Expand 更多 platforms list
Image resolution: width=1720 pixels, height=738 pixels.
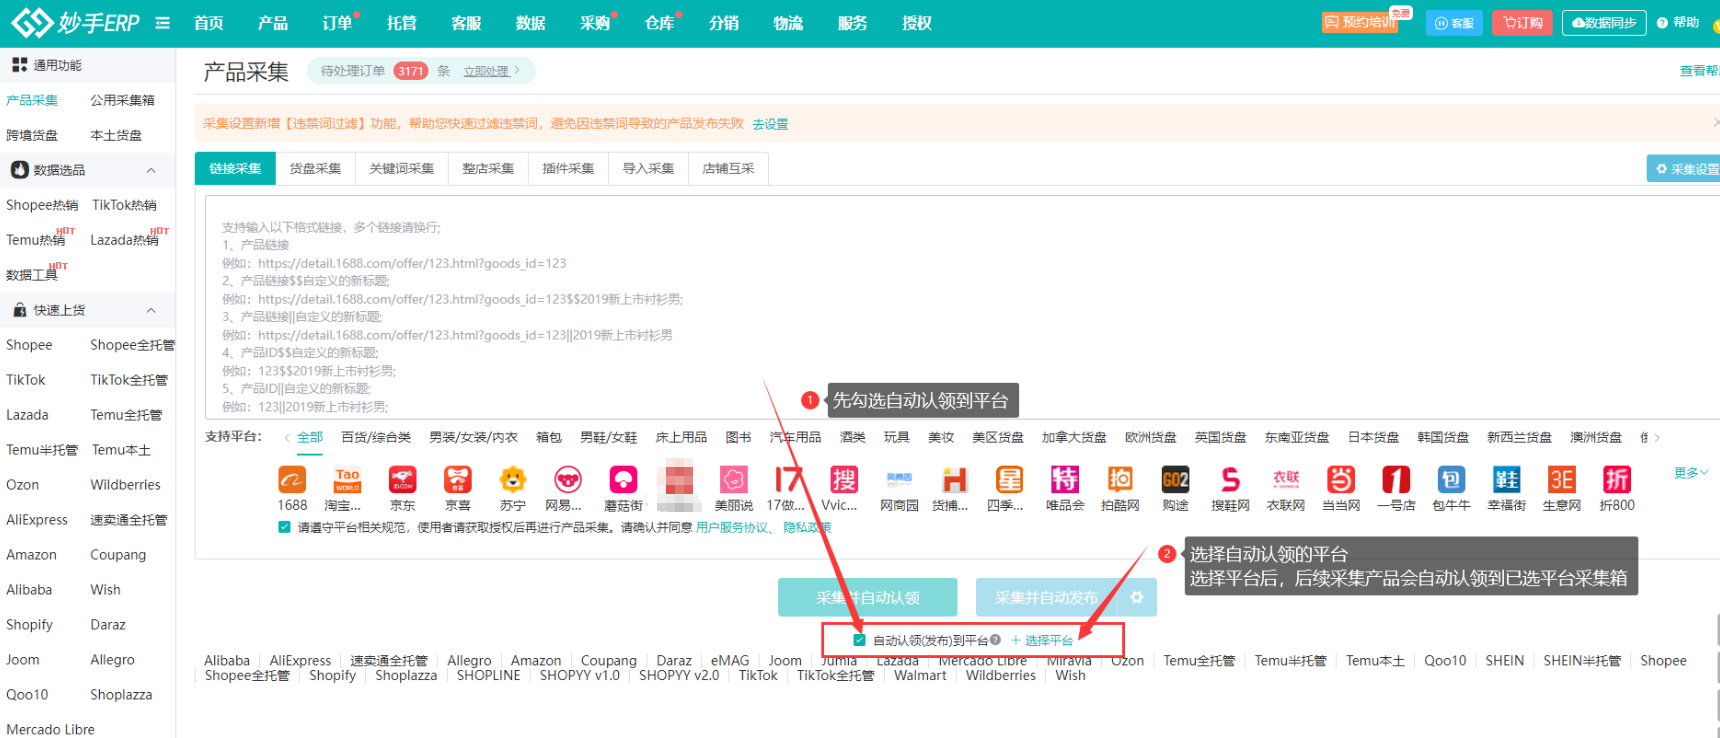click(x=1691, y=473)
